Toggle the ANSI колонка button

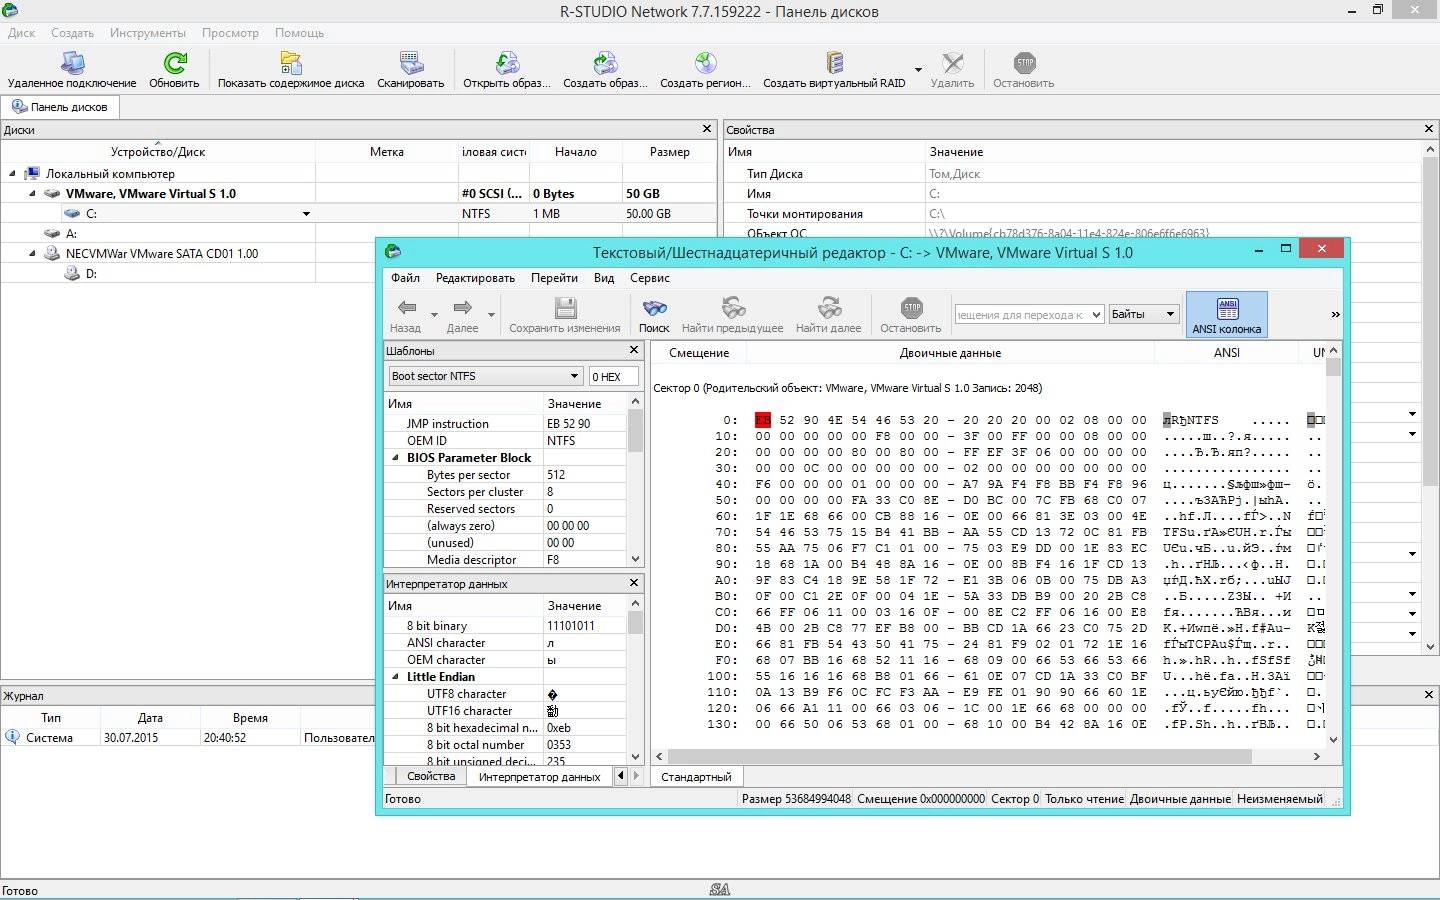click(1227, 314)
